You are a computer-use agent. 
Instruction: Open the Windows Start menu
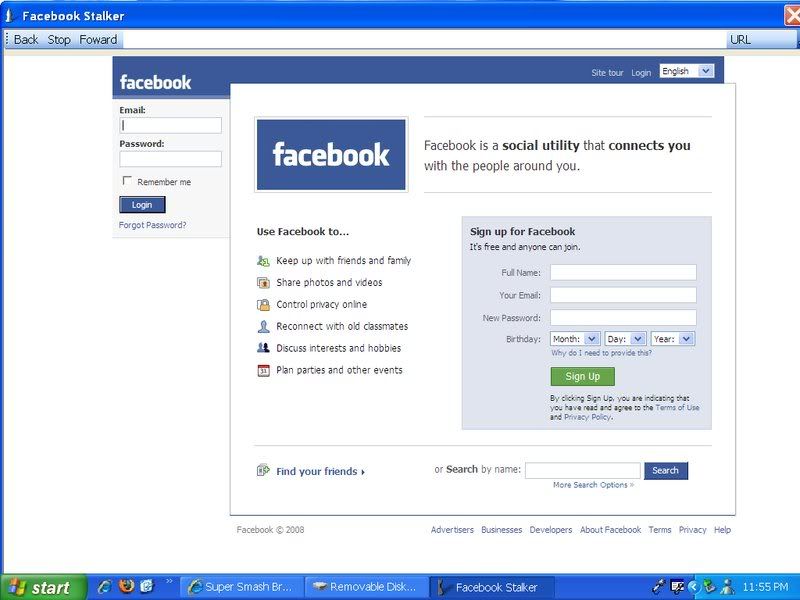40,587
